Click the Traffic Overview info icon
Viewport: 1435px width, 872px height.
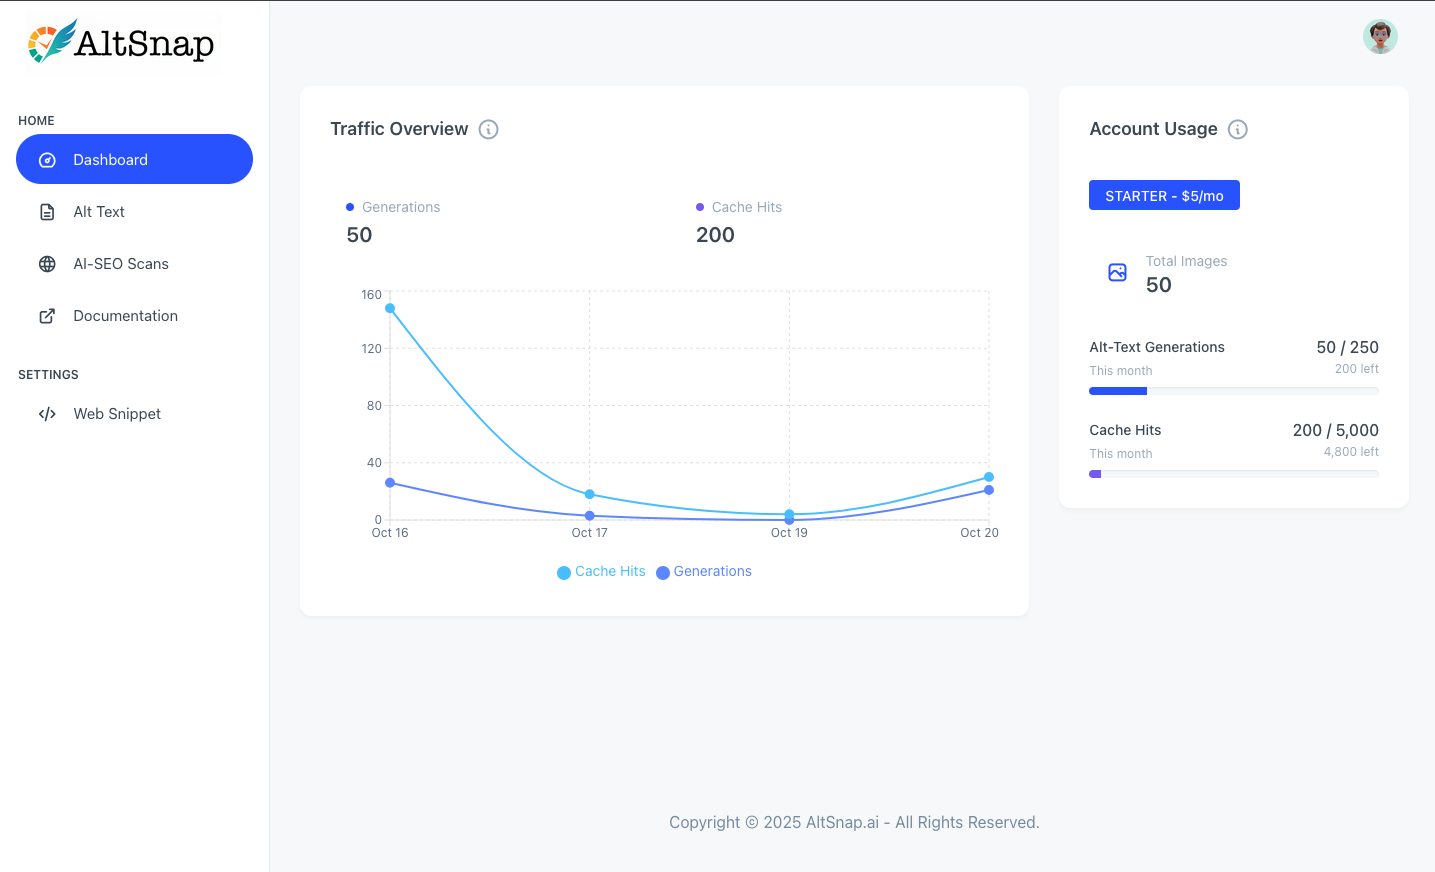488,129
